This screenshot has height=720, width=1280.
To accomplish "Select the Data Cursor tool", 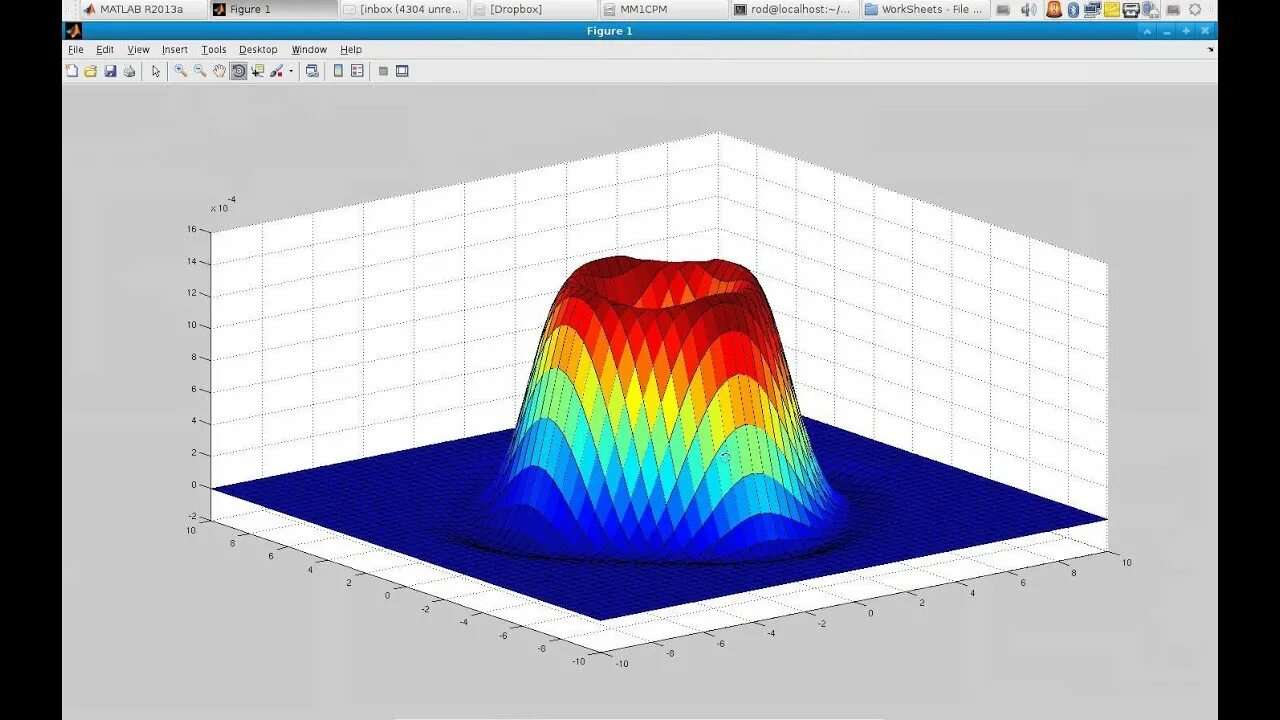I will 258,71.
